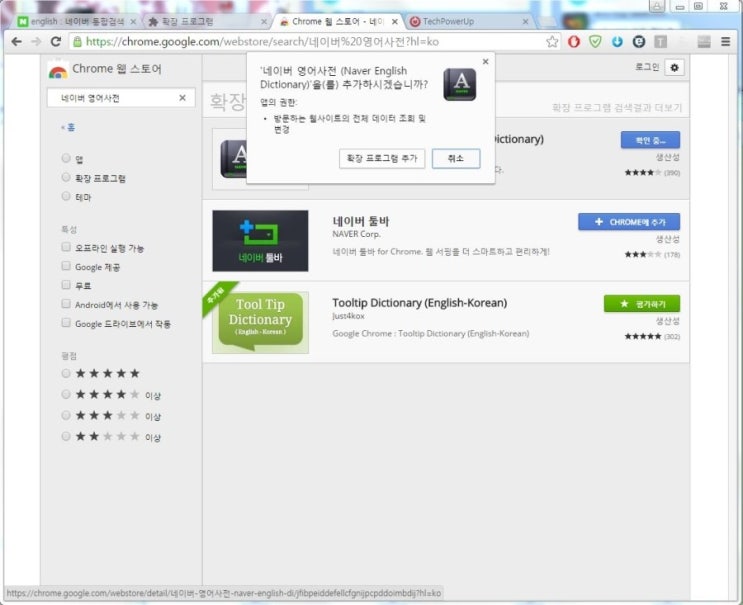Click the 로그인 link

point(647,67)
